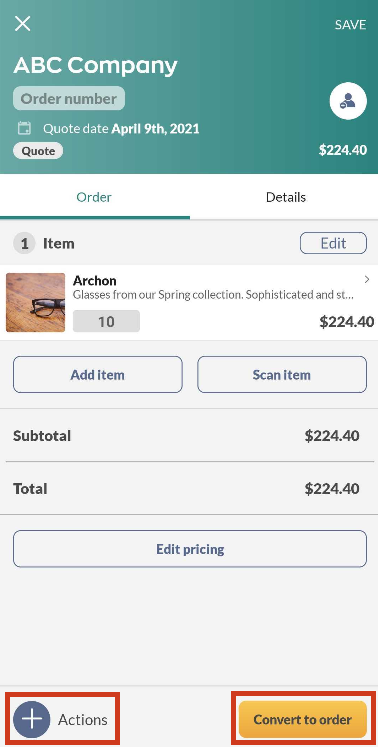Close the quote with the X icon
The image size is (378, 747).
[22, 23]
